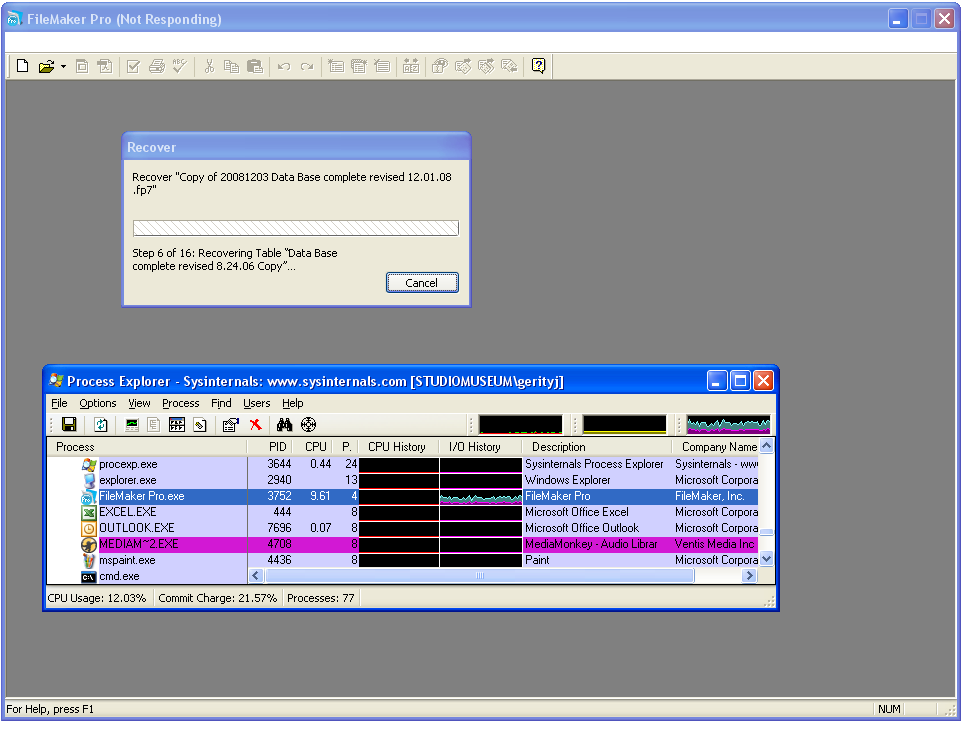The width and height of the screenshot is (969, 729).
Task: Click the Save floppy icon in Process Explorer
Action: pyautogui.click(x=69, y=425)
